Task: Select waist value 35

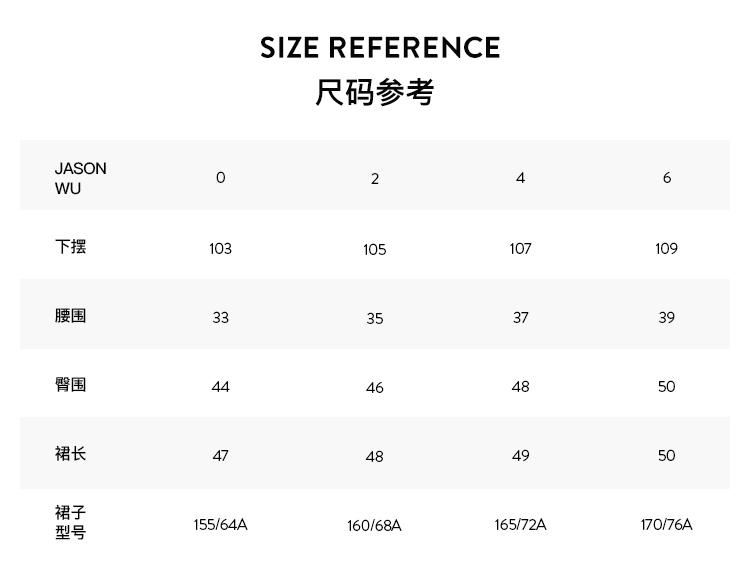Action: (x=375, y=319)
